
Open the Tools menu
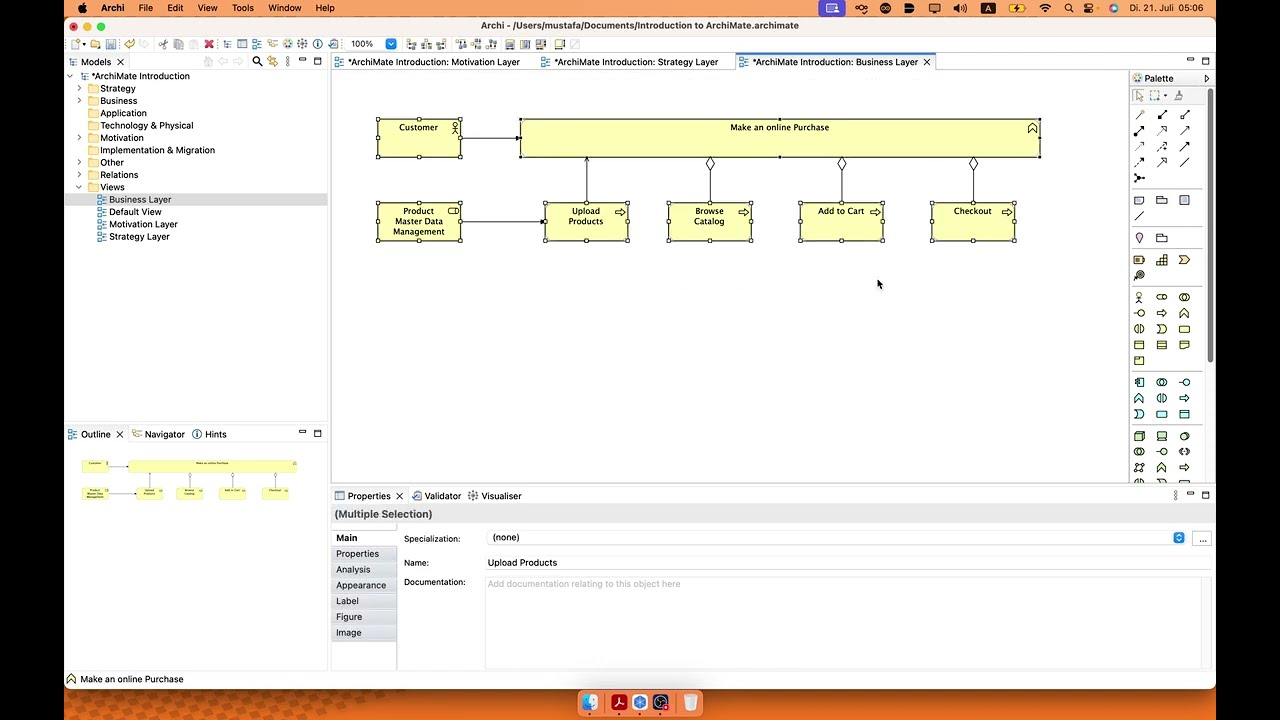pos(243,8)
